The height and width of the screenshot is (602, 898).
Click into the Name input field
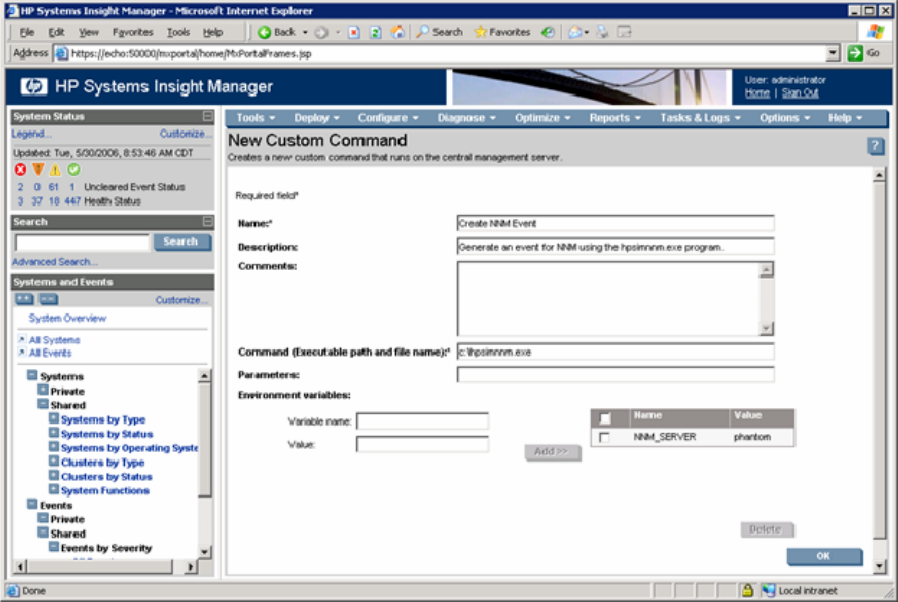pos(616,223)
